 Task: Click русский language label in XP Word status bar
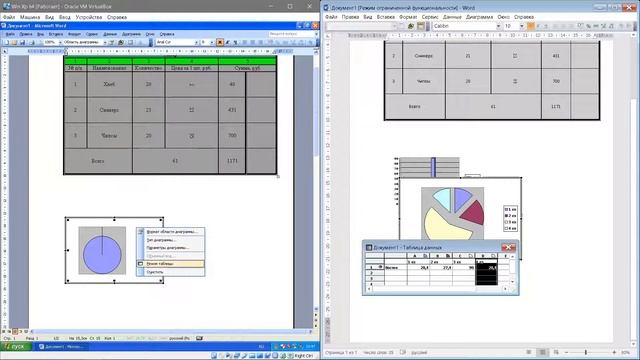[179, 338]
